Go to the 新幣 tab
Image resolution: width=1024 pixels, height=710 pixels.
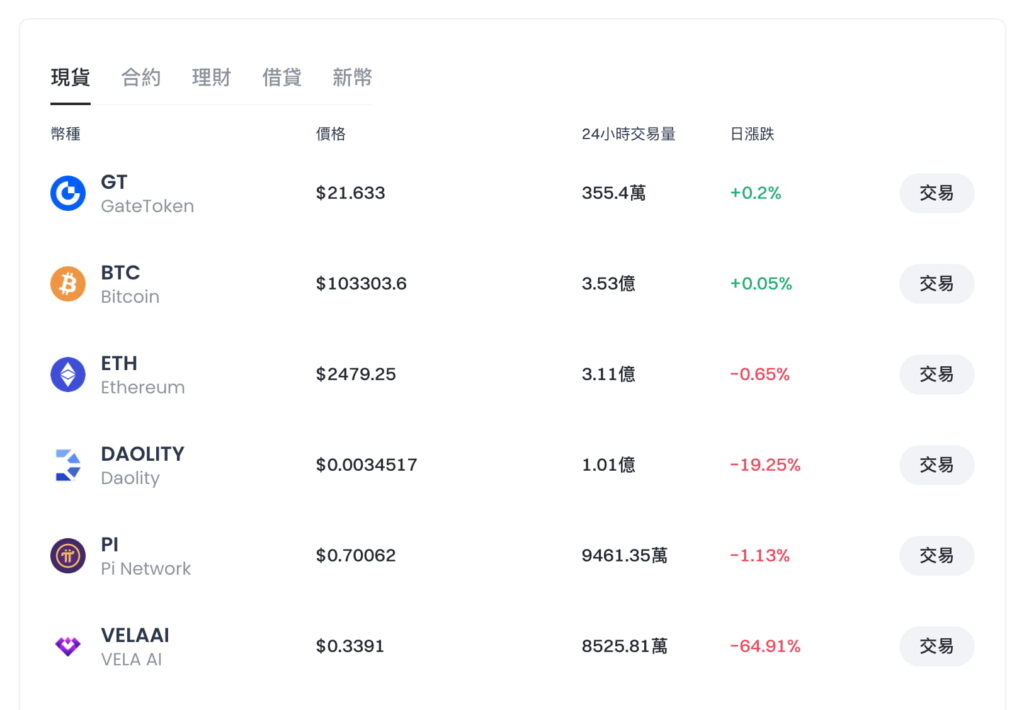tap(352, 77)
